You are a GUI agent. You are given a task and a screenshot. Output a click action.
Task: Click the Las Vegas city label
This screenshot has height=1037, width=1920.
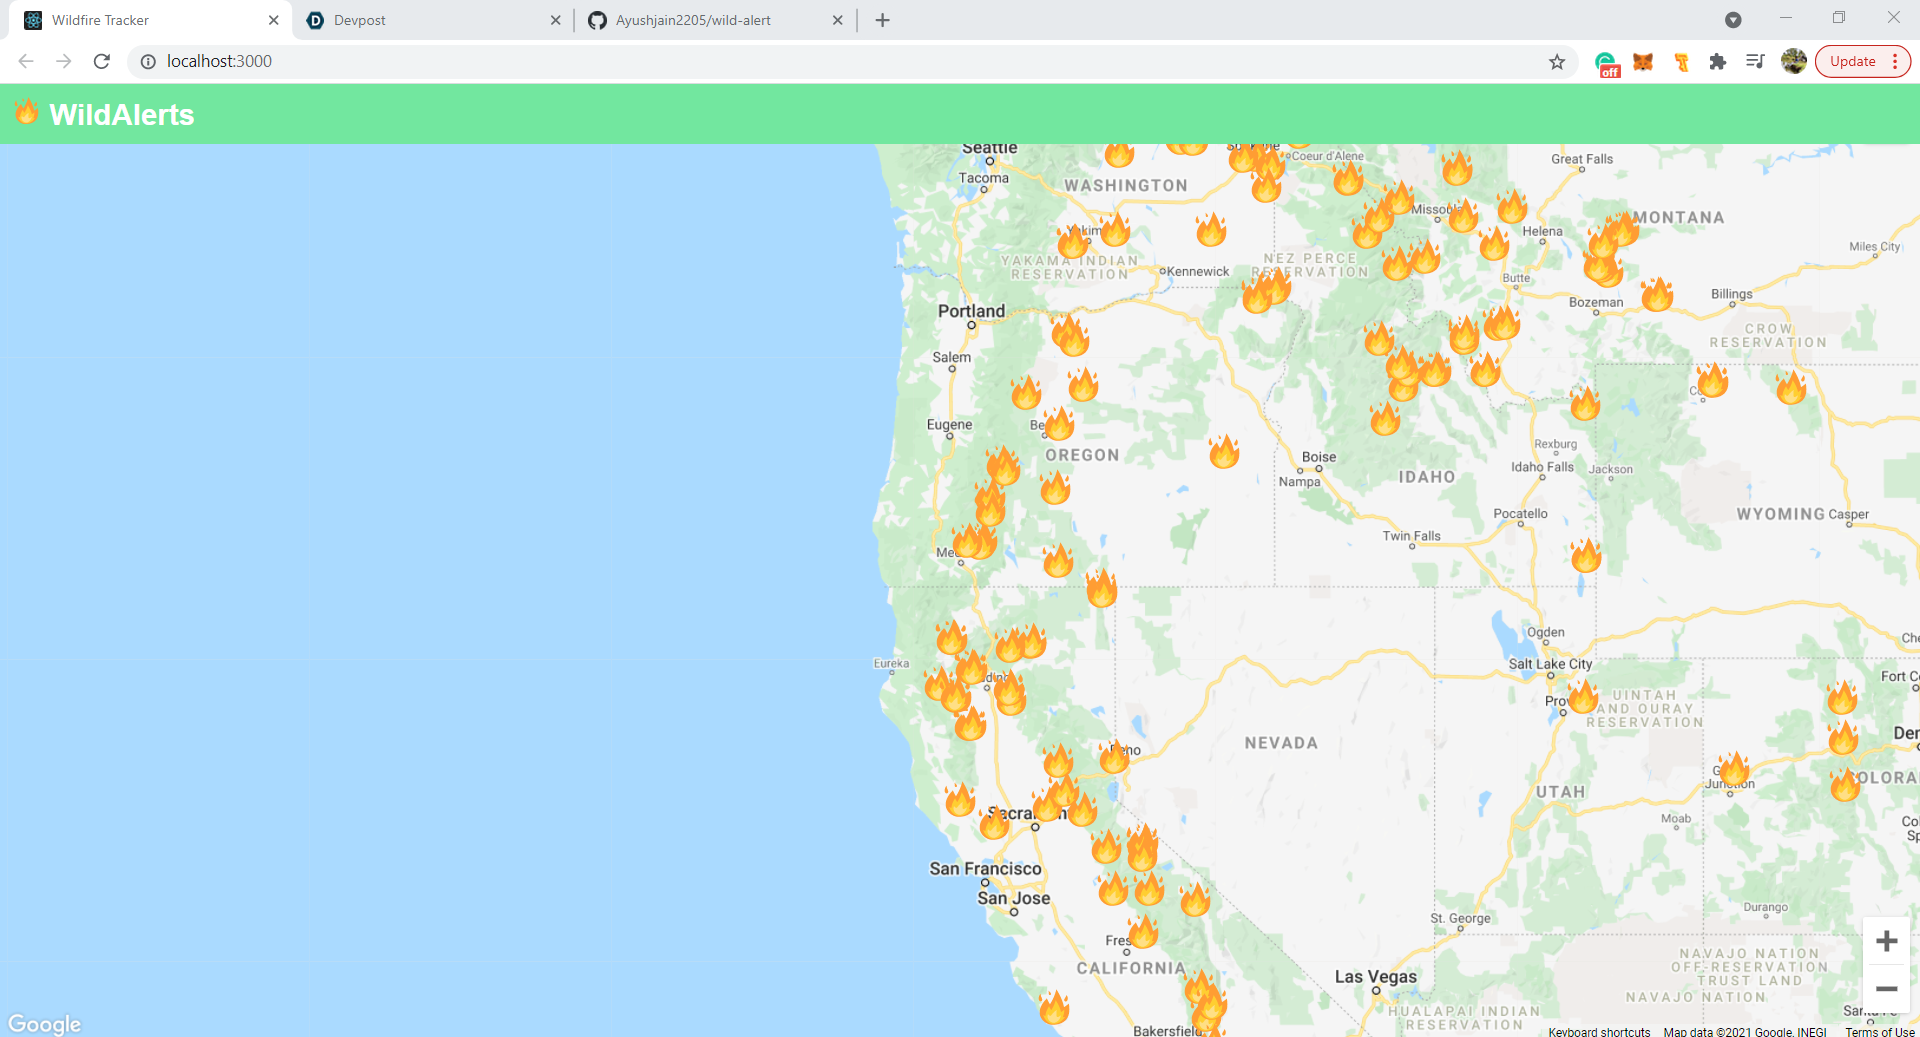tap(1376, 977)
